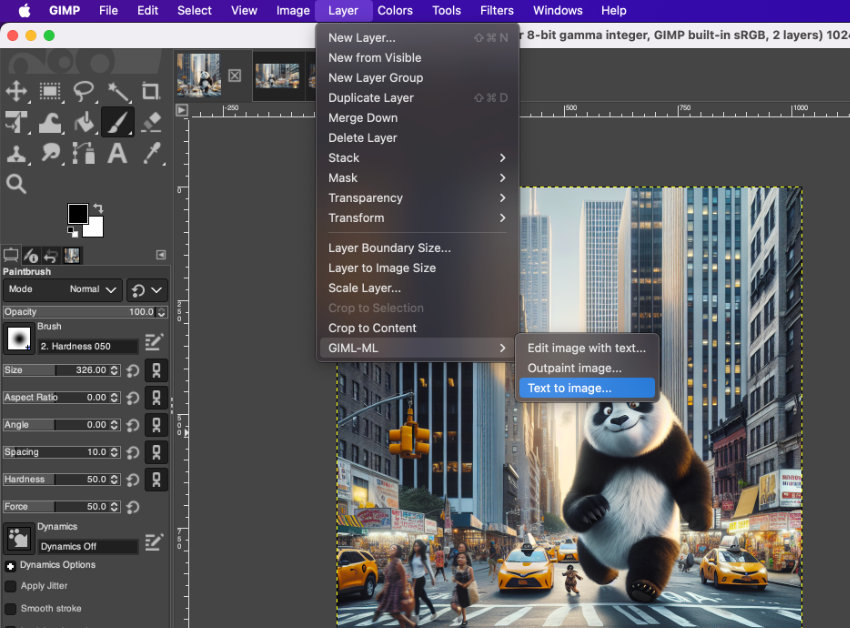
Task: Enable Smooth stroke checkbox
Action: click(x=10, y=608)
